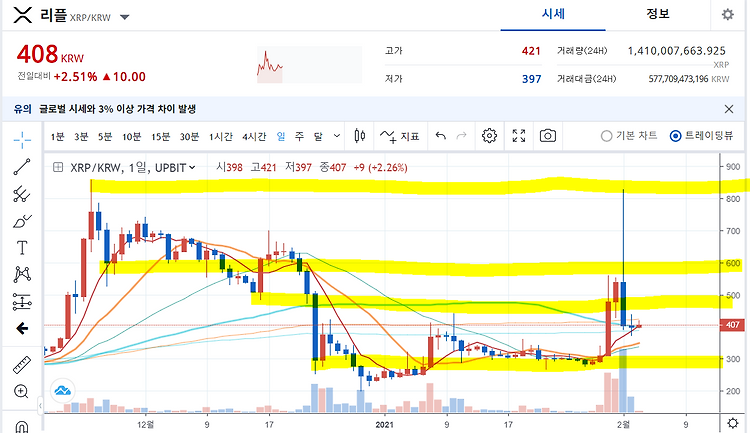The image size is (750, 433).
Task: Click the Ripple XRP logo
Action: (x=22, y=15)
